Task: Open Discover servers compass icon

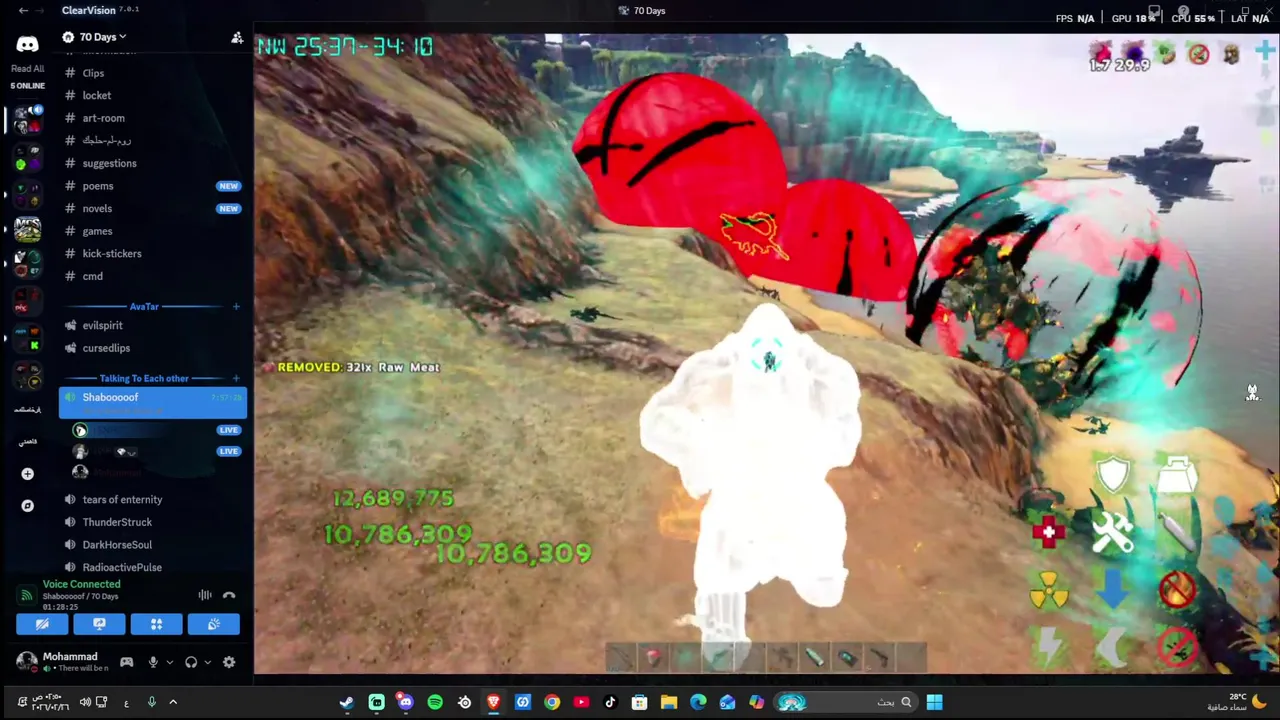Action: click(x=27, y=506)
